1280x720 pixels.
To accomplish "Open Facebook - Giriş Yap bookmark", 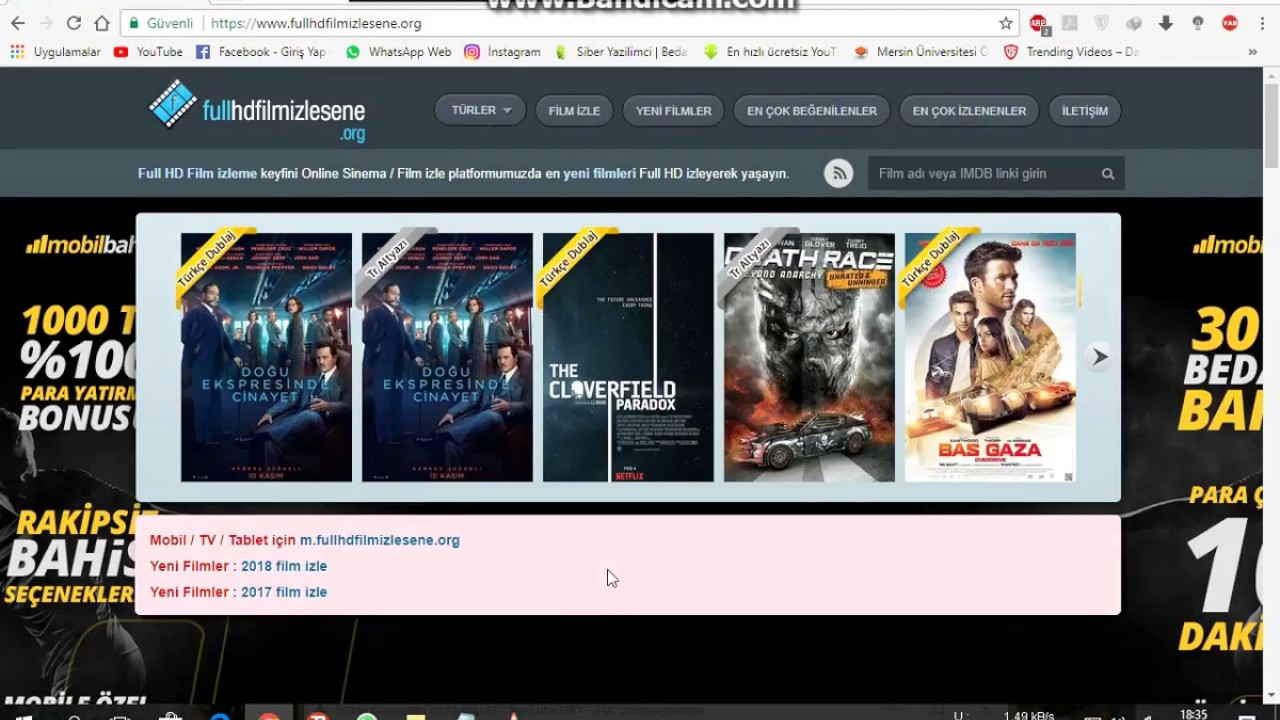I will [261, 52].
